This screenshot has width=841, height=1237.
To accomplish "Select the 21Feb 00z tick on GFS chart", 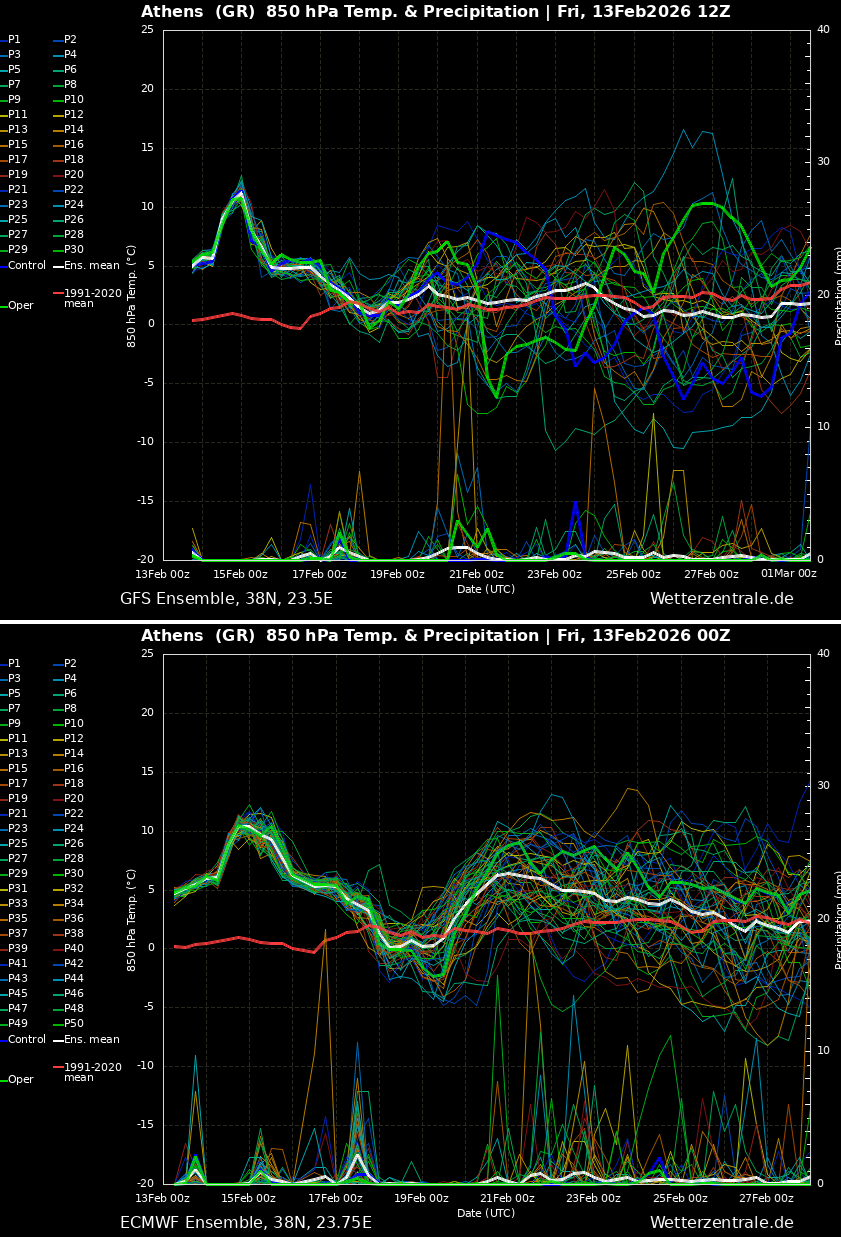I will coord(476,574).
